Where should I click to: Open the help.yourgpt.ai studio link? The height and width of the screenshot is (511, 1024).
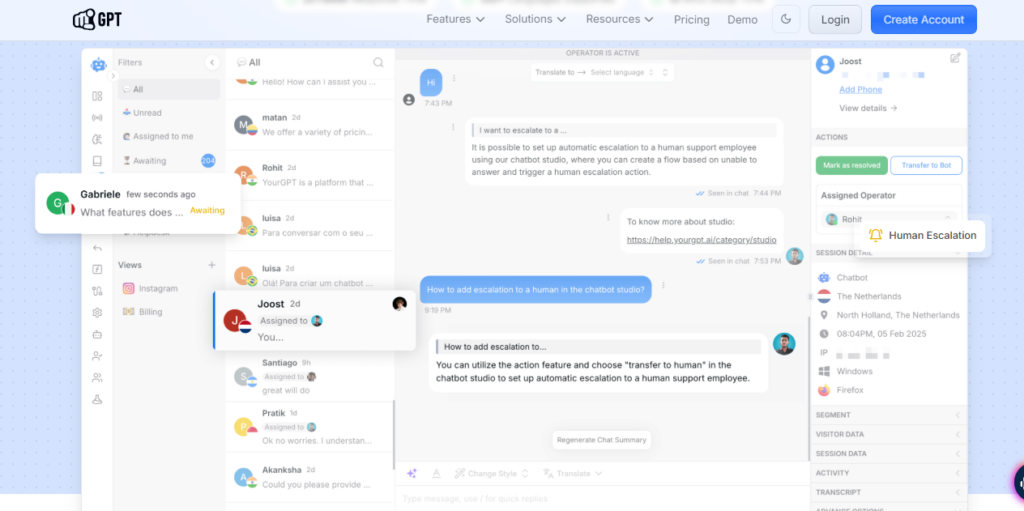701,240
